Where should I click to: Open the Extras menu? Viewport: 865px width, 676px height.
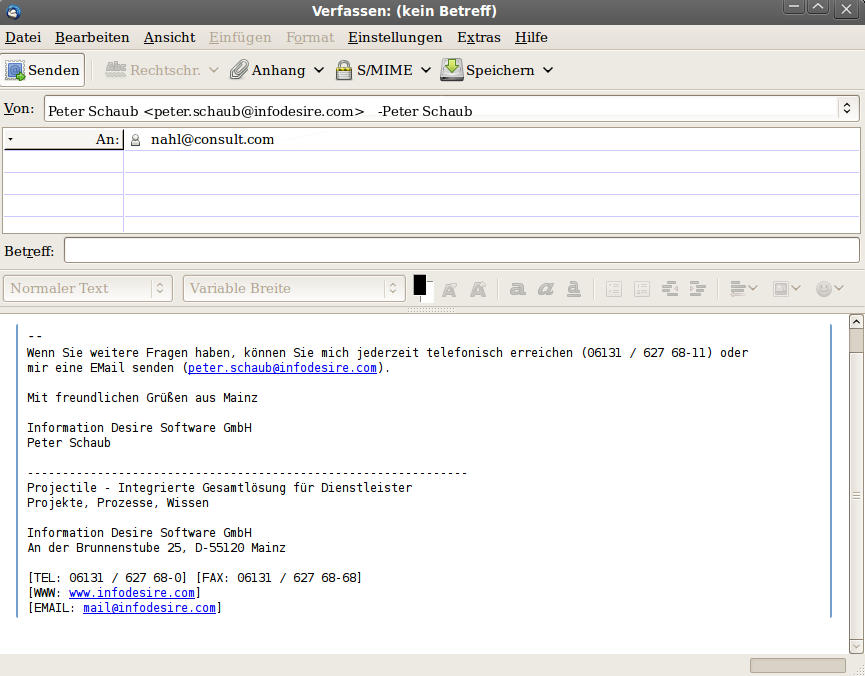(478, 37)
